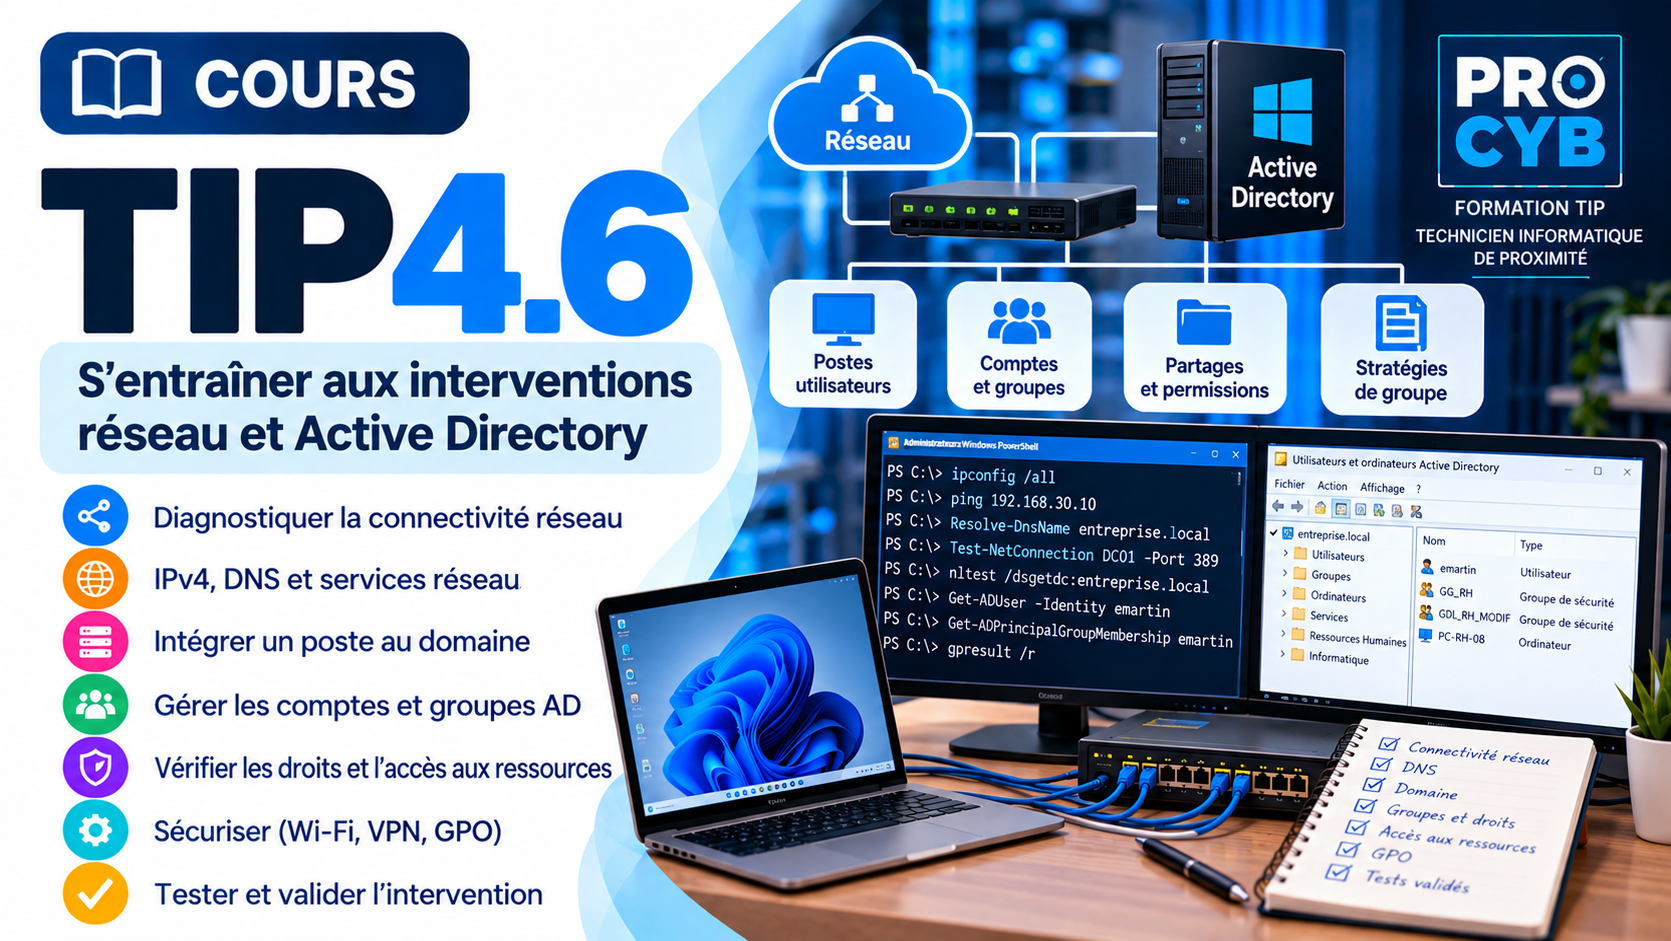Select the GDL_RH_MODIF row
The image size is (1671, 941).
pos(1516,617)
